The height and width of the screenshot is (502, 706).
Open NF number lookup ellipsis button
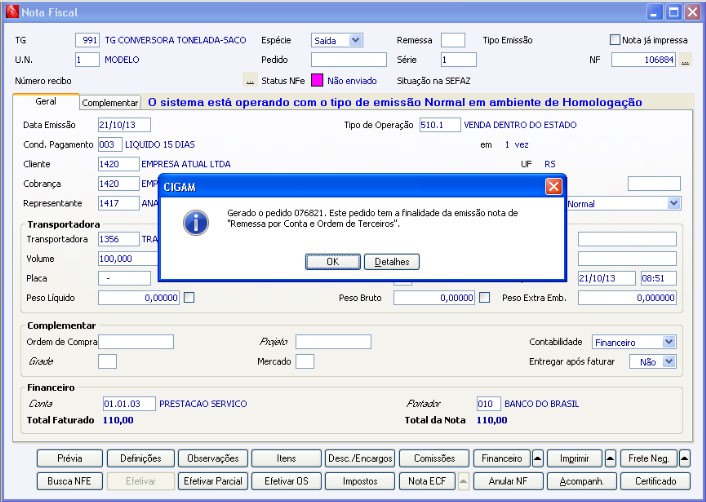click(x=685, y=60)
